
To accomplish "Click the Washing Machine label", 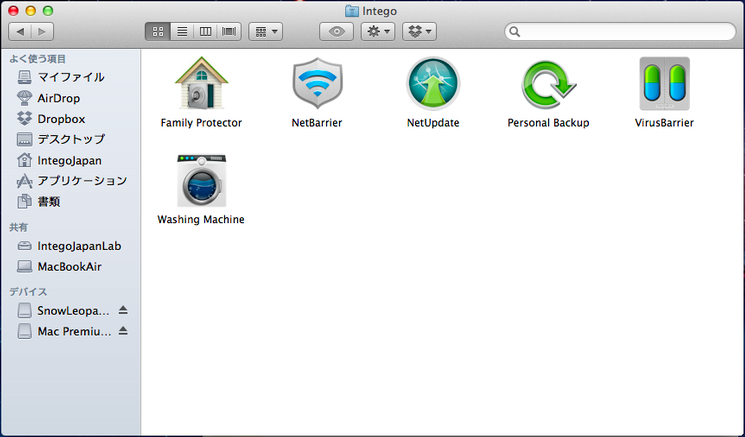I will click(201, 219).
